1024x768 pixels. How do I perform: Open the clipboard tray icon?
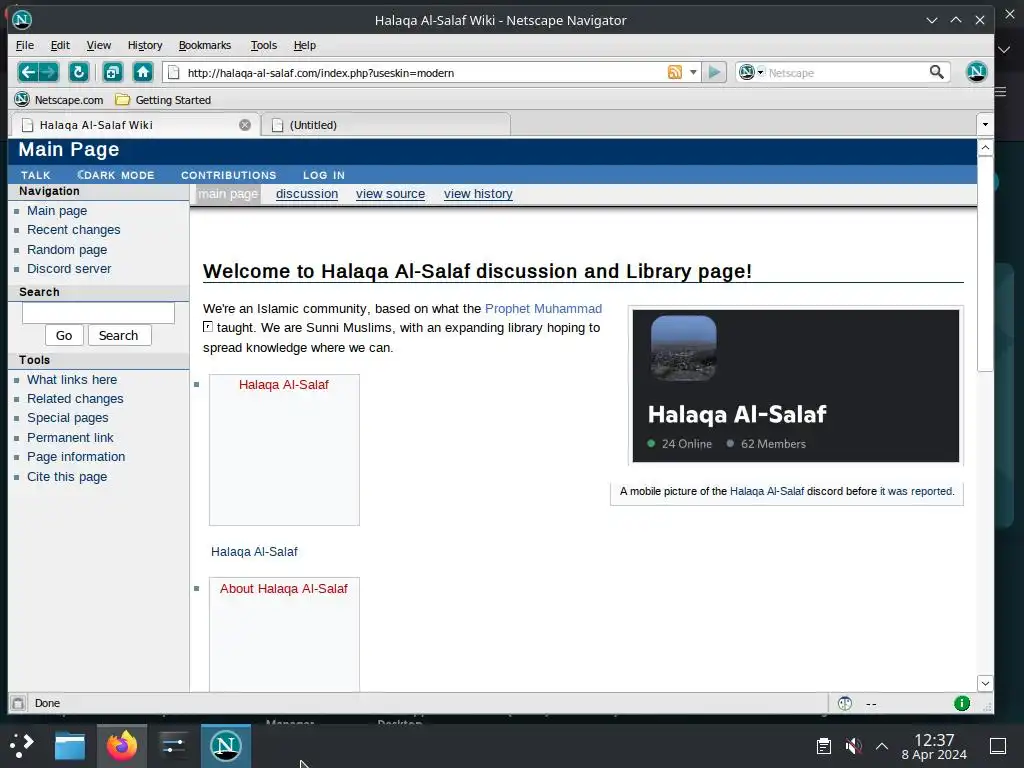824,746
